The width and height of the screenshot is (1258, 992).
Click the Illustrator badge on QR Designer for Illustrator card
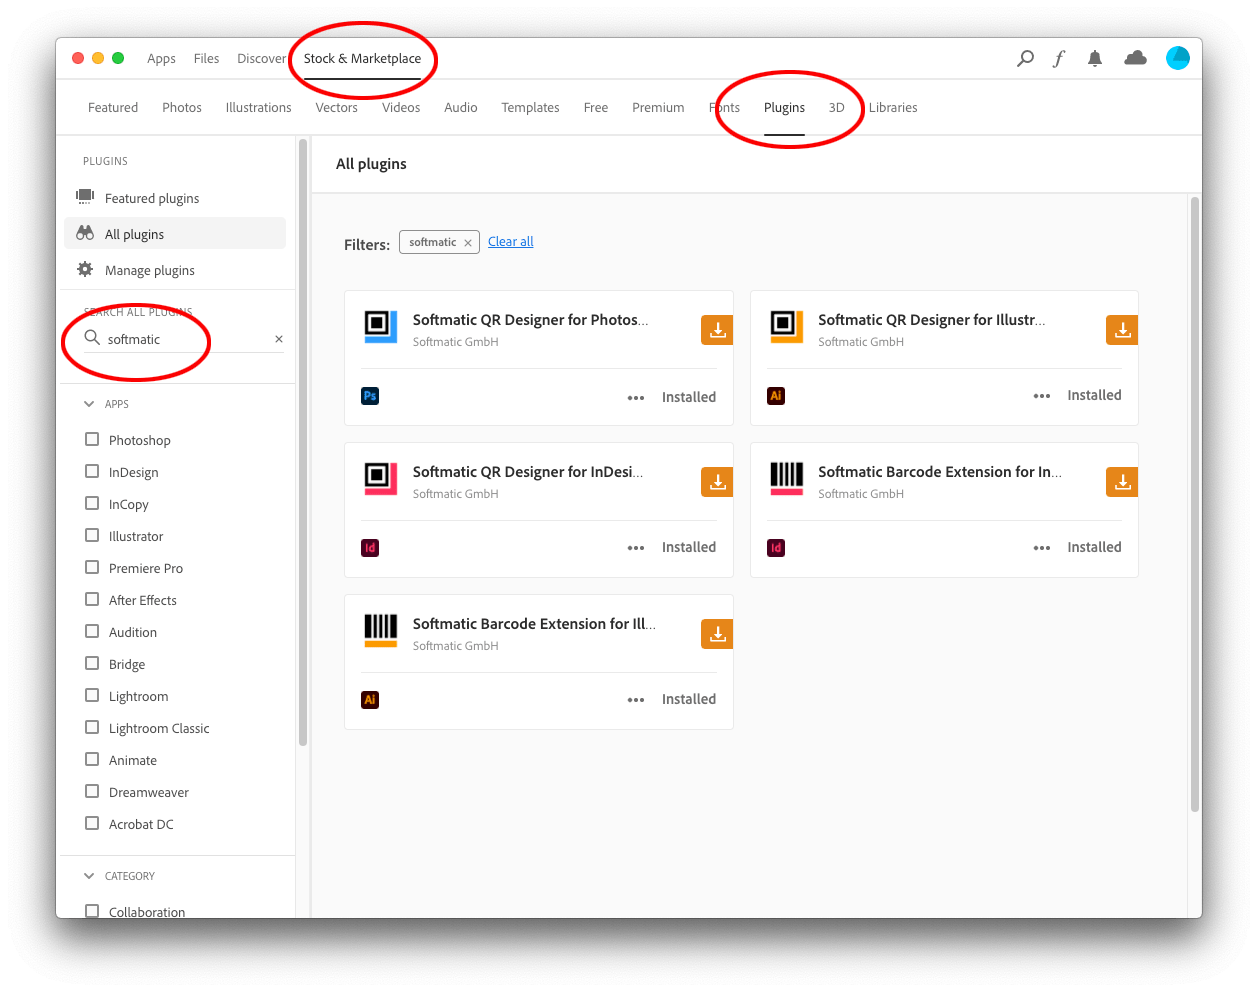(x=775, y=396)
